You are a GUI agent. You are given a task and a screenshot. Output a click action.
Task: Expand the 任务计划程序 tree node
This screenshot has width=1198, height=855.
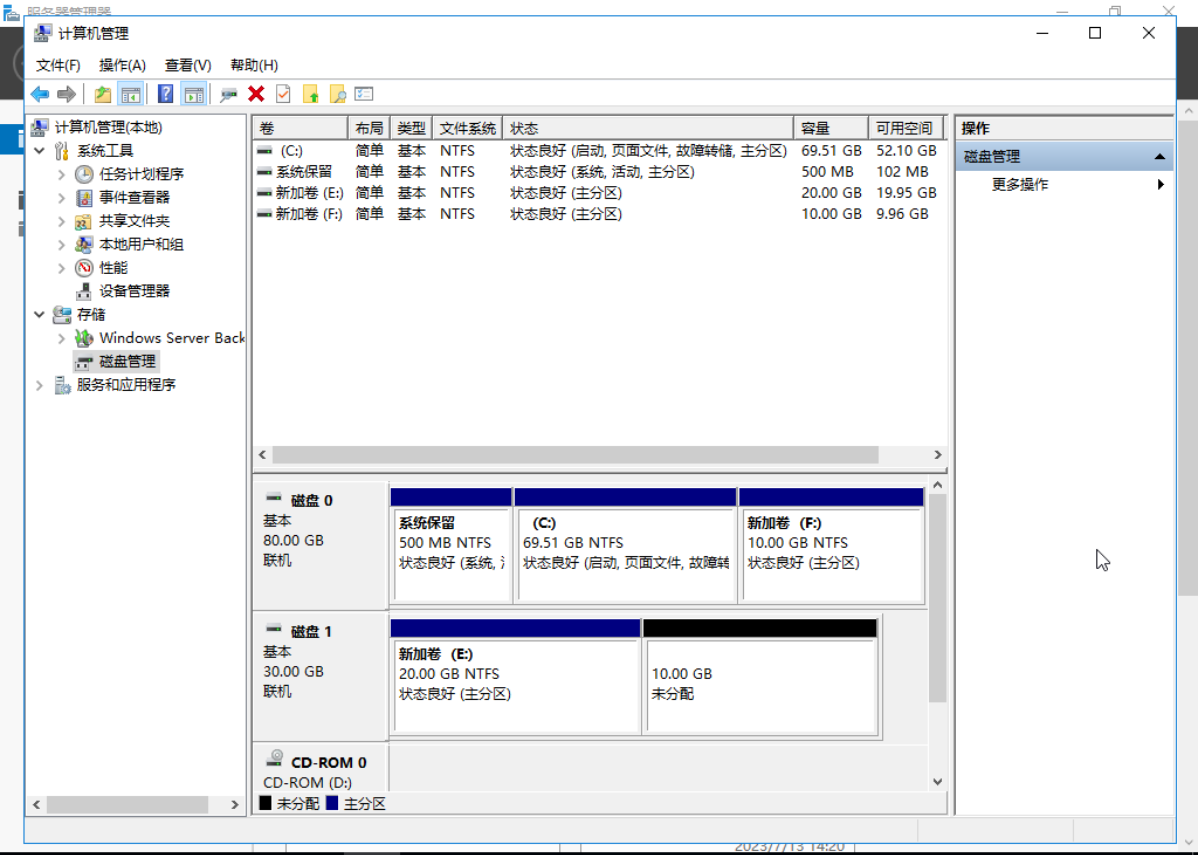62,174
